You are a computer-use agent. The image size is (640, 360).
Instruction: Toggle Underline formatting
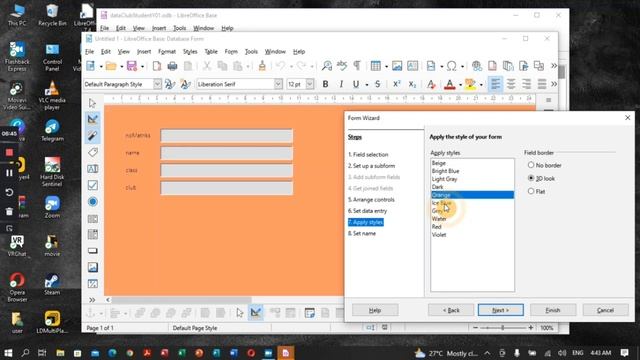(356, 84)
